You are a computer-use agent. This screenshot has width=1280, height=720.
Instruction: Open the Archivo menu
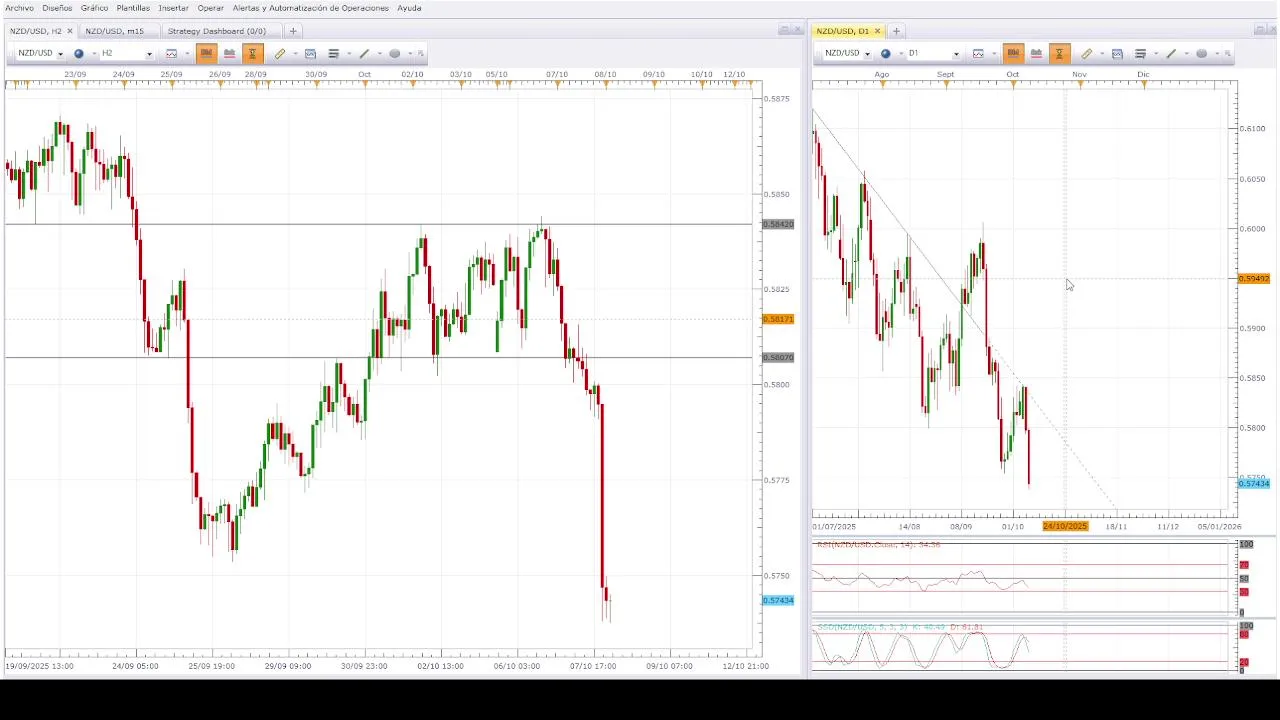(19, 8)
